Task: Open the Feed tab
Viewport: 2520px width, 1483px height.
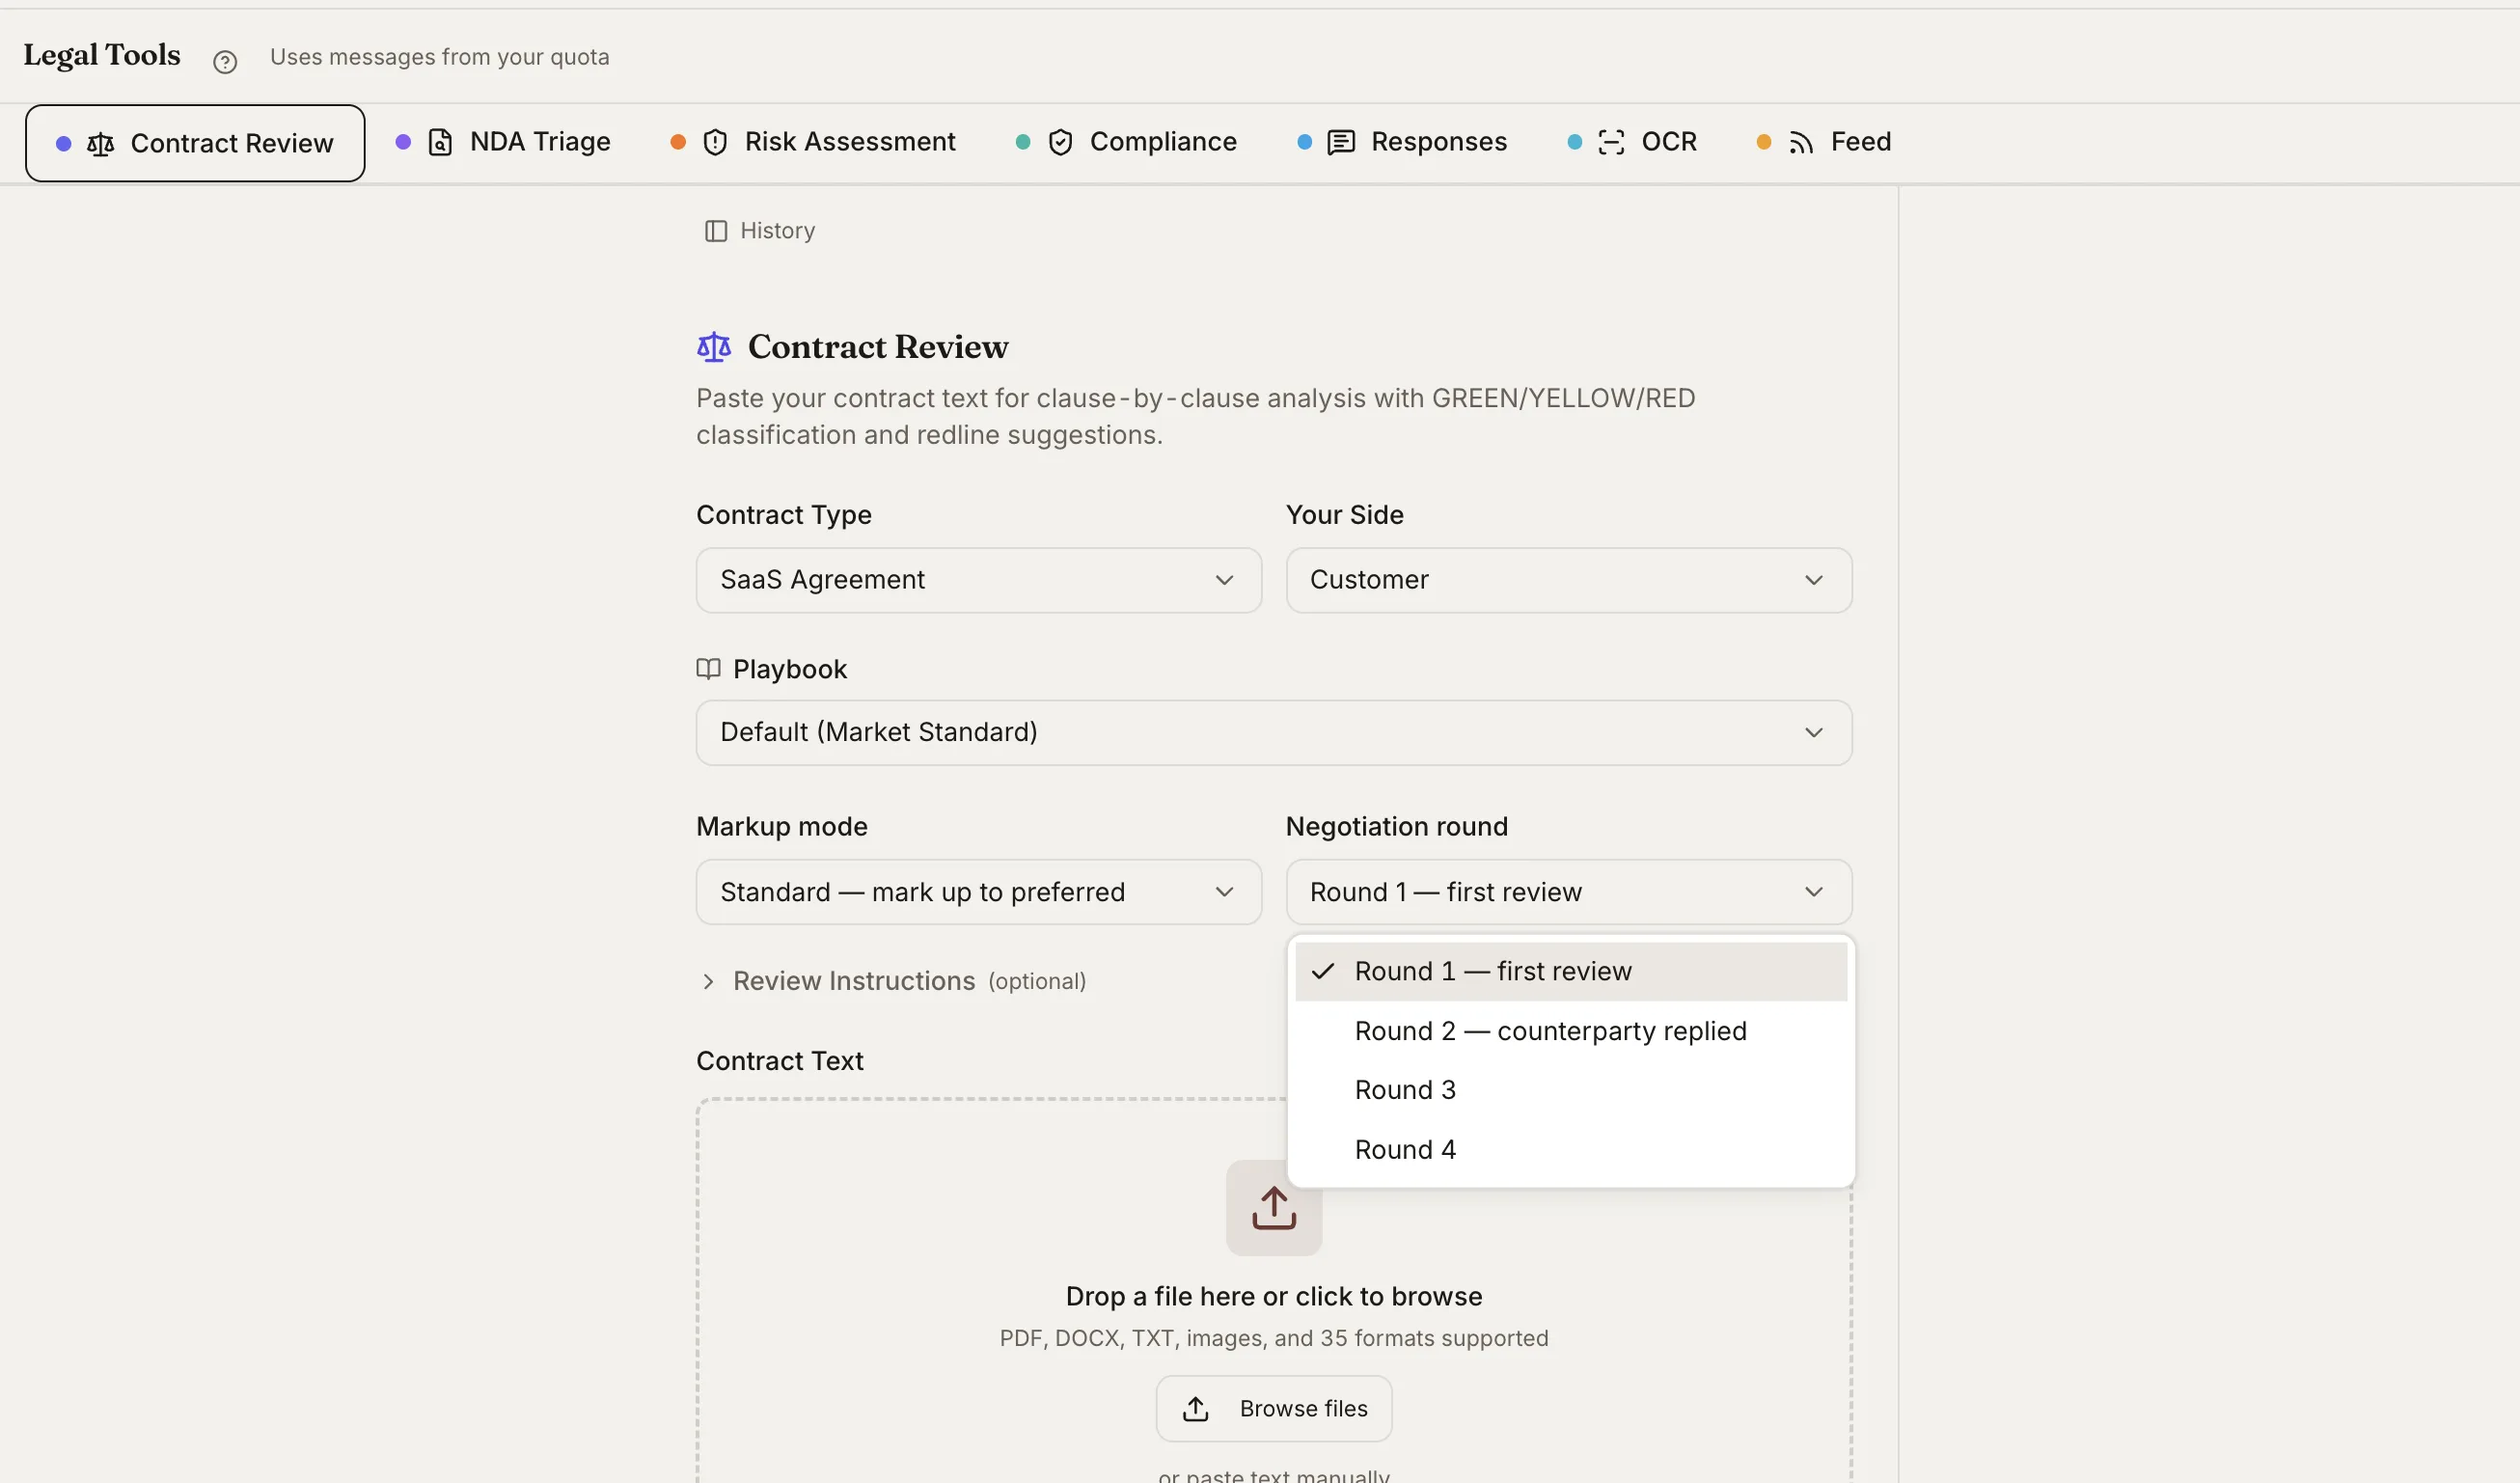Action: coord(1824,142)
